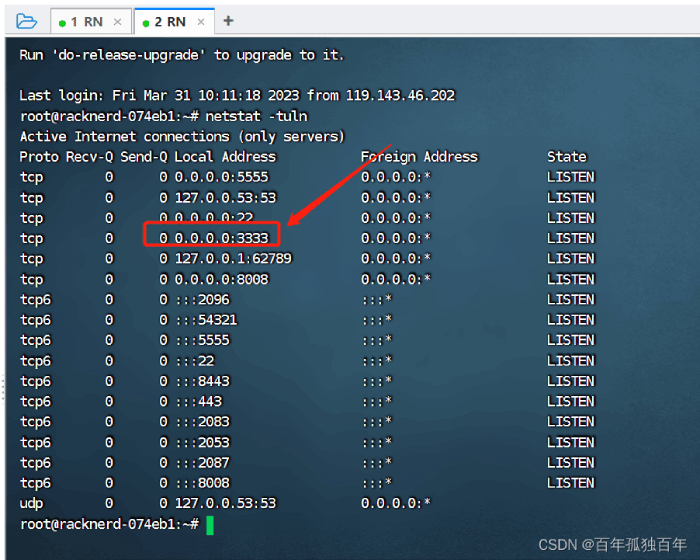Add a new session tab

click(x=228, y=21)
